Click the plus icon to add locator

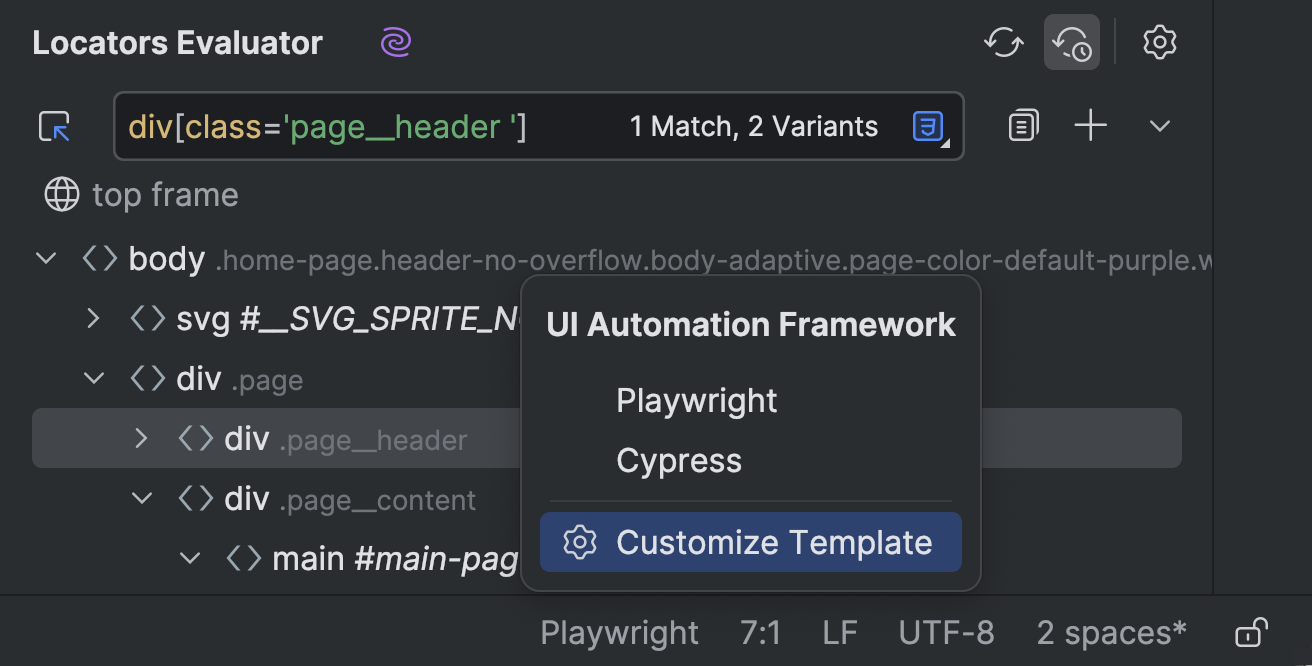coord(1091,125)
